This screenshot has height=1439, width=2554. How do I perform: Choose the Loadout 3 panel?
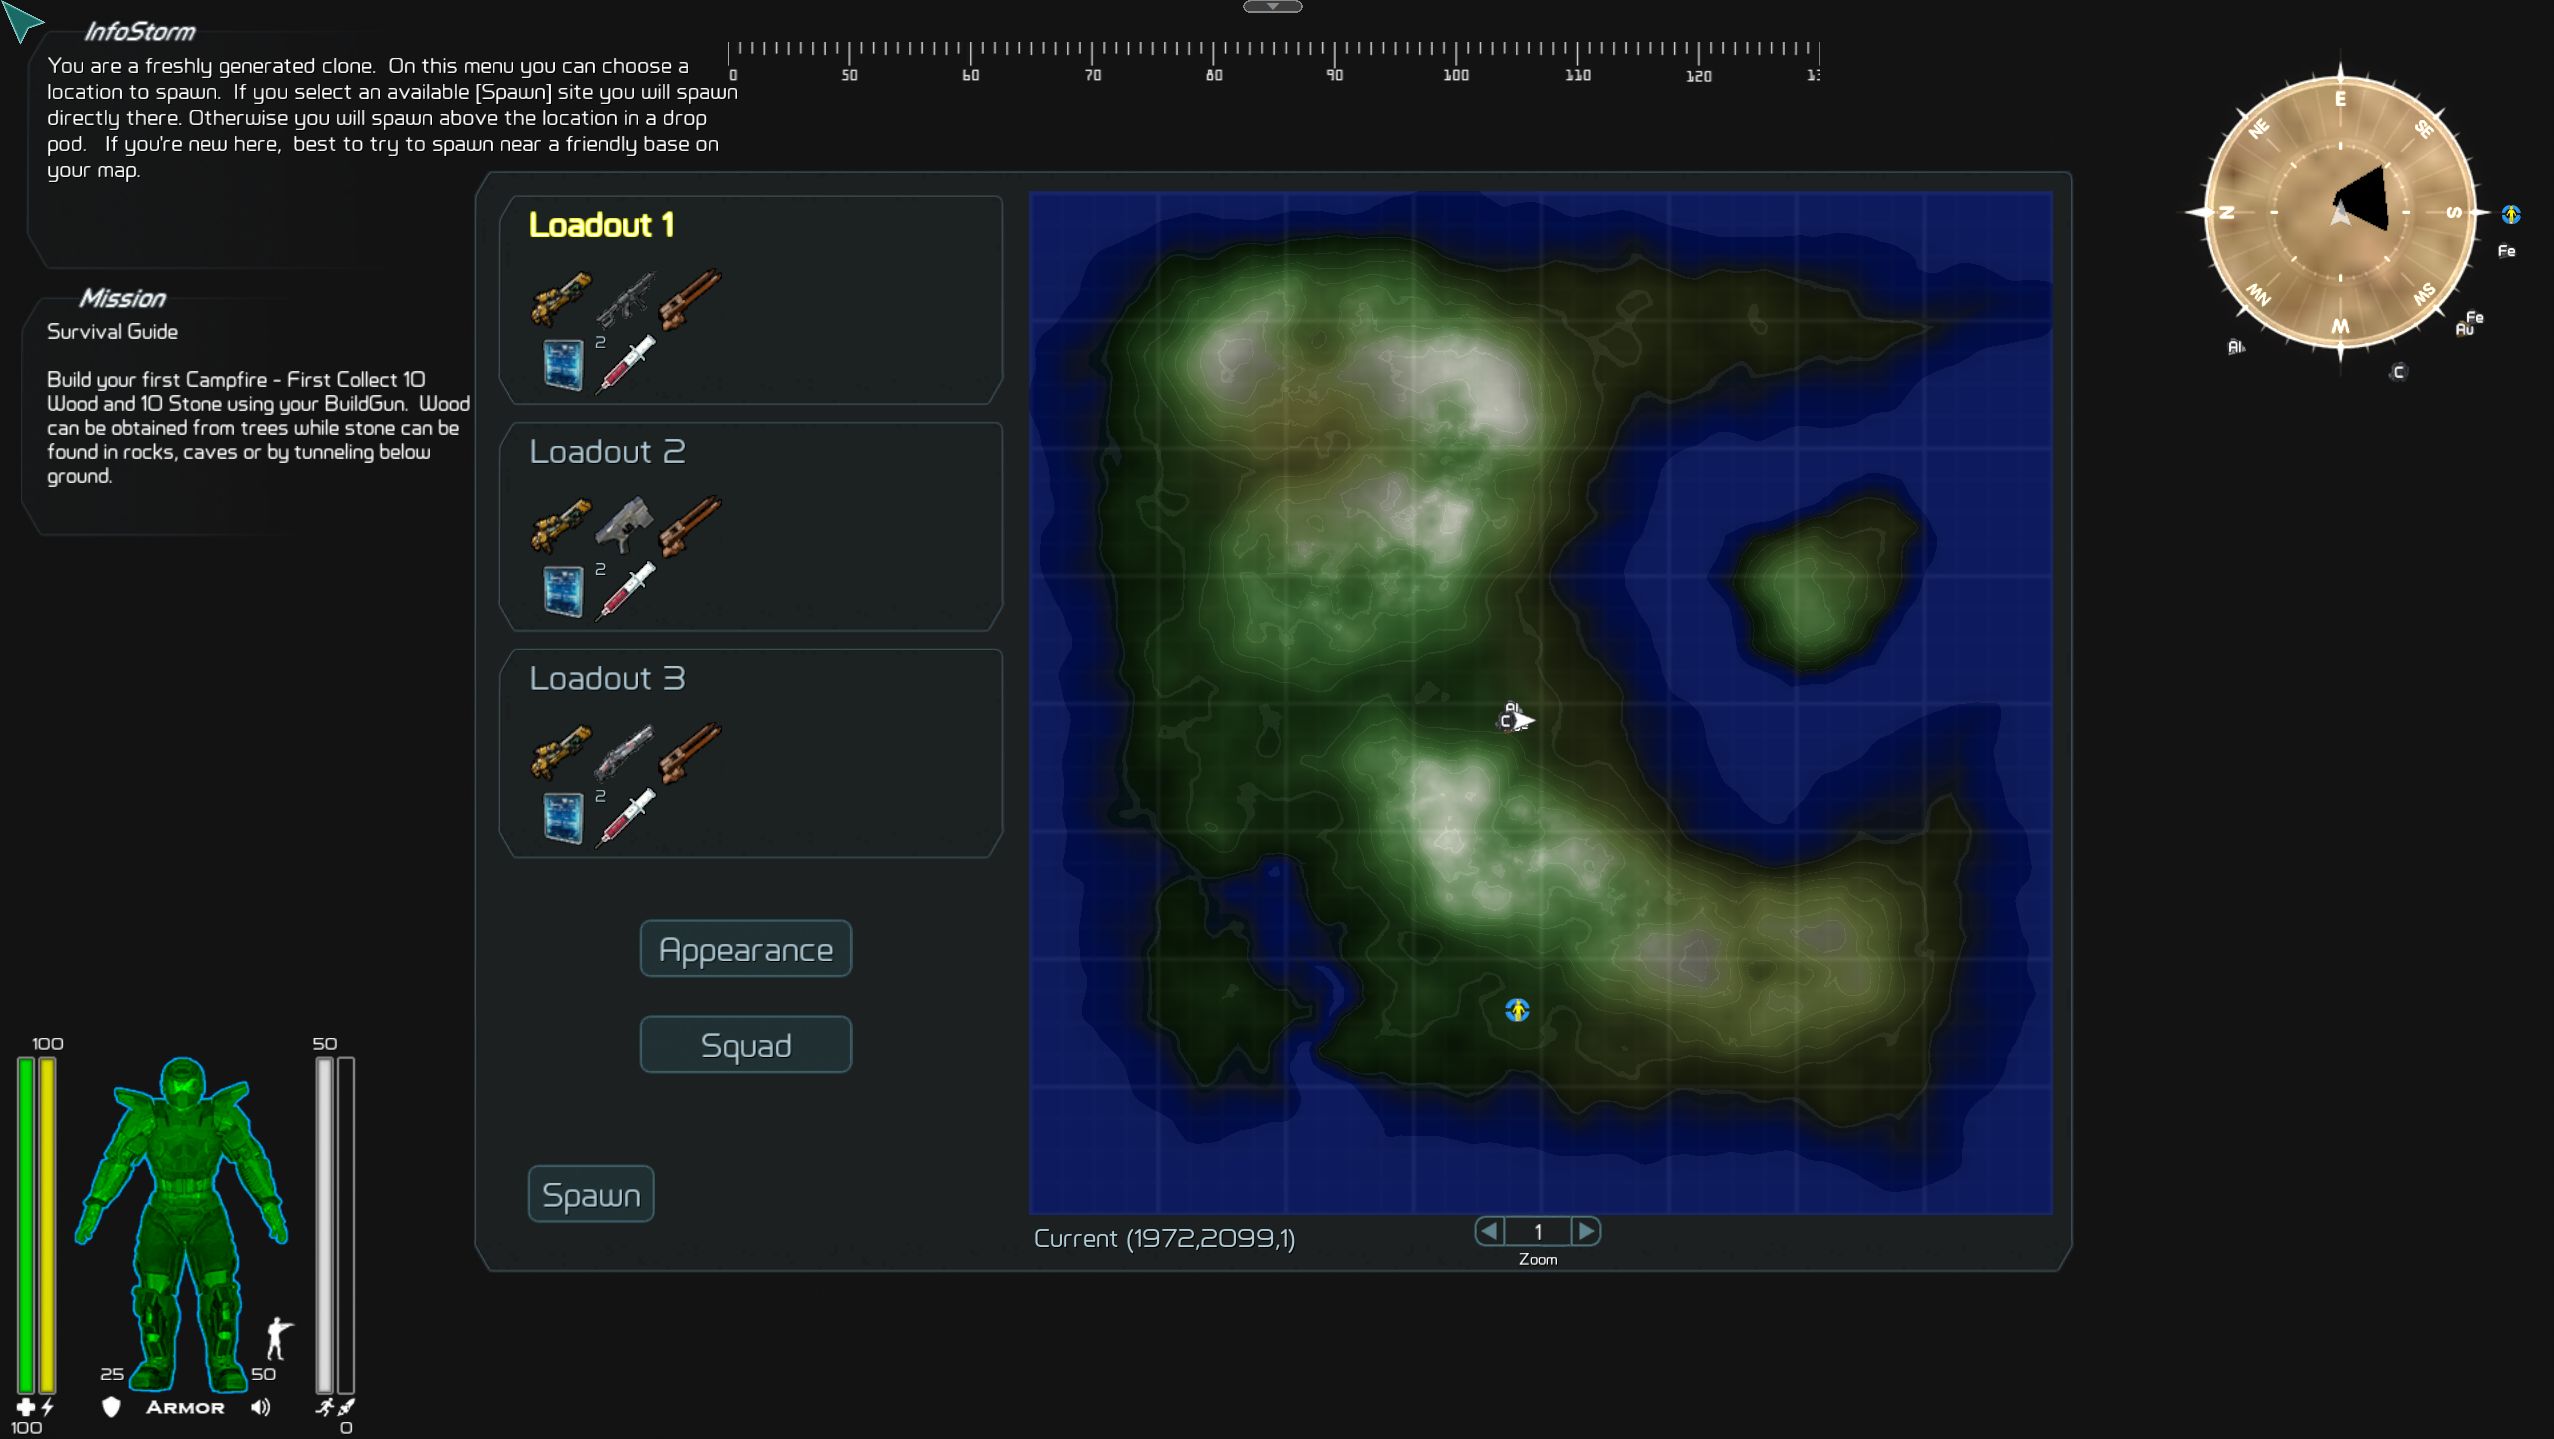pyautogui.click(x=751, y=754)
